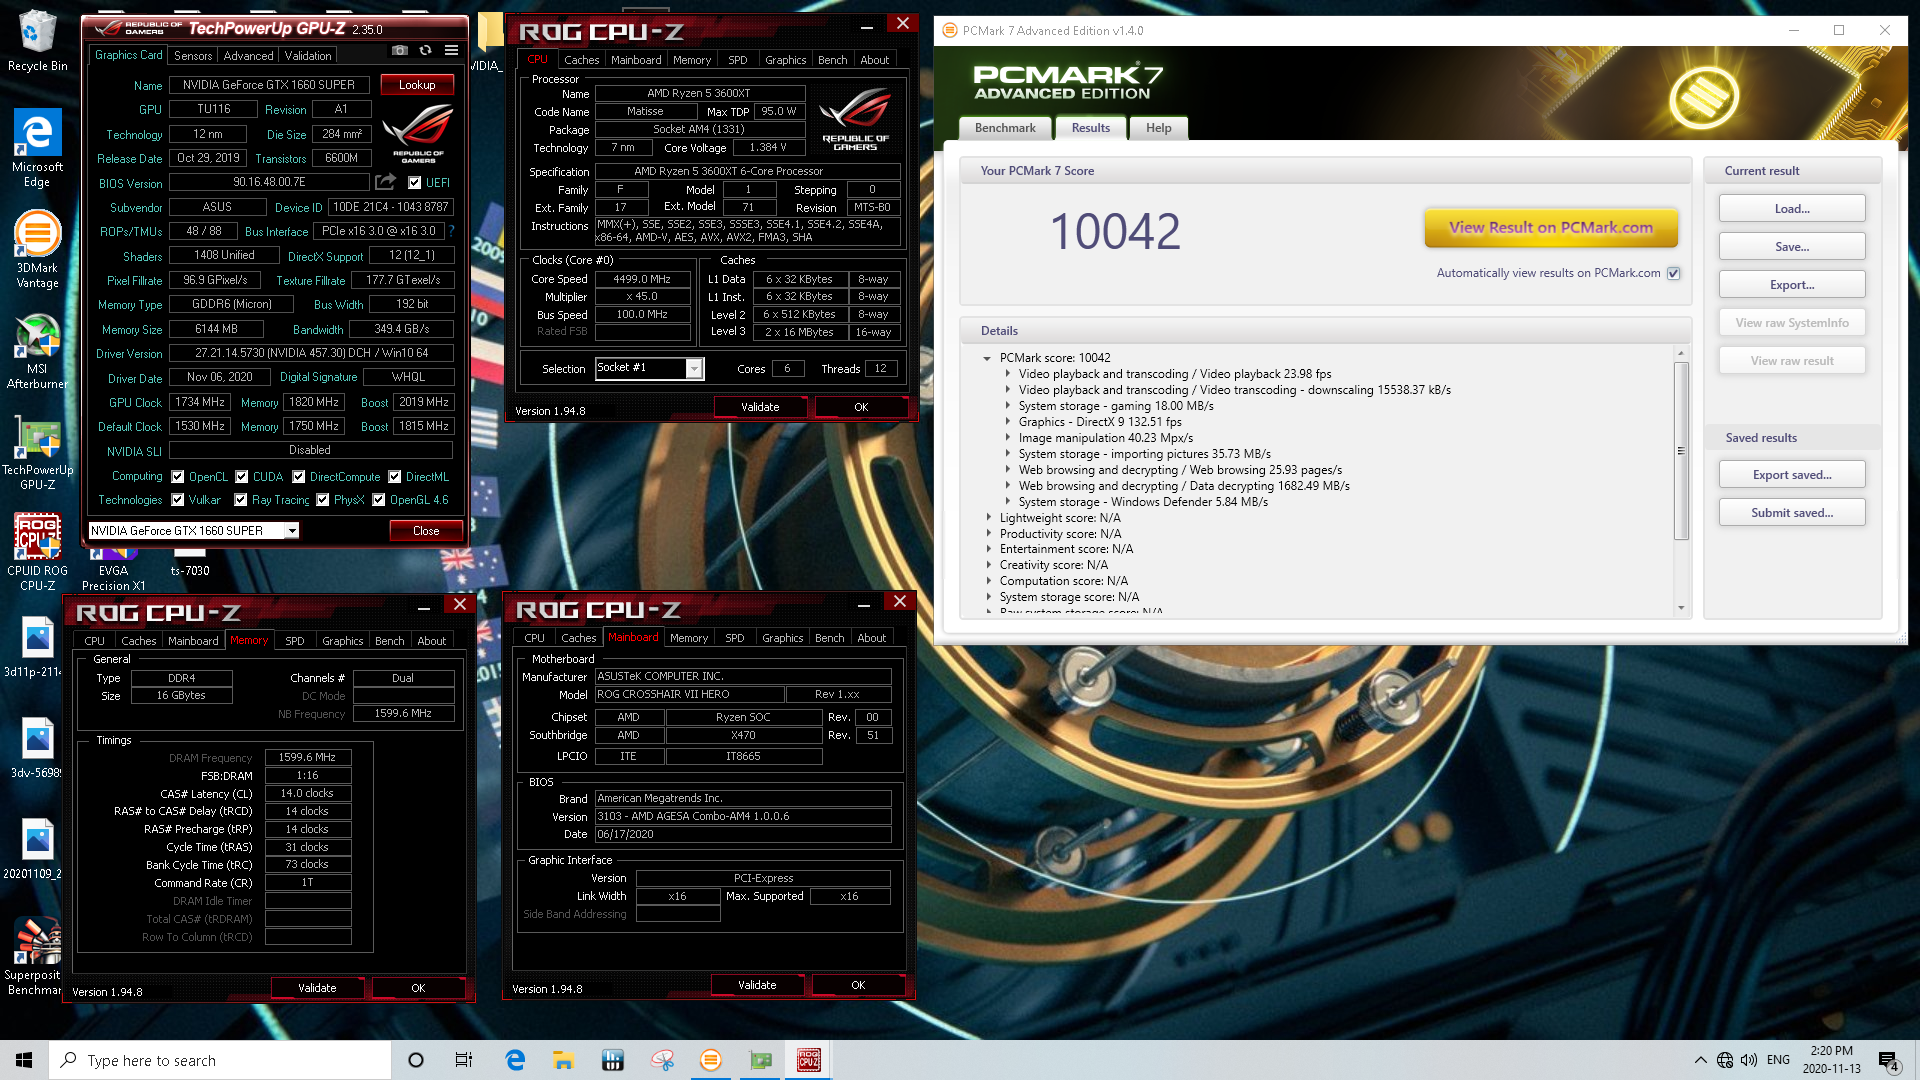
Task: Switch to ROG CPU-Z via taskbar icon
Action: click(809, 1060)
